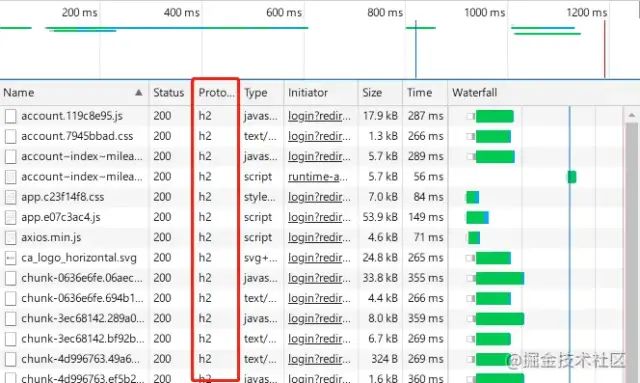Click the file icon beside chunk-4d996763.49a6
Image resolution: width=640 pixels, height=383 pixels.
pyautogui.click(x=11, y=359)
